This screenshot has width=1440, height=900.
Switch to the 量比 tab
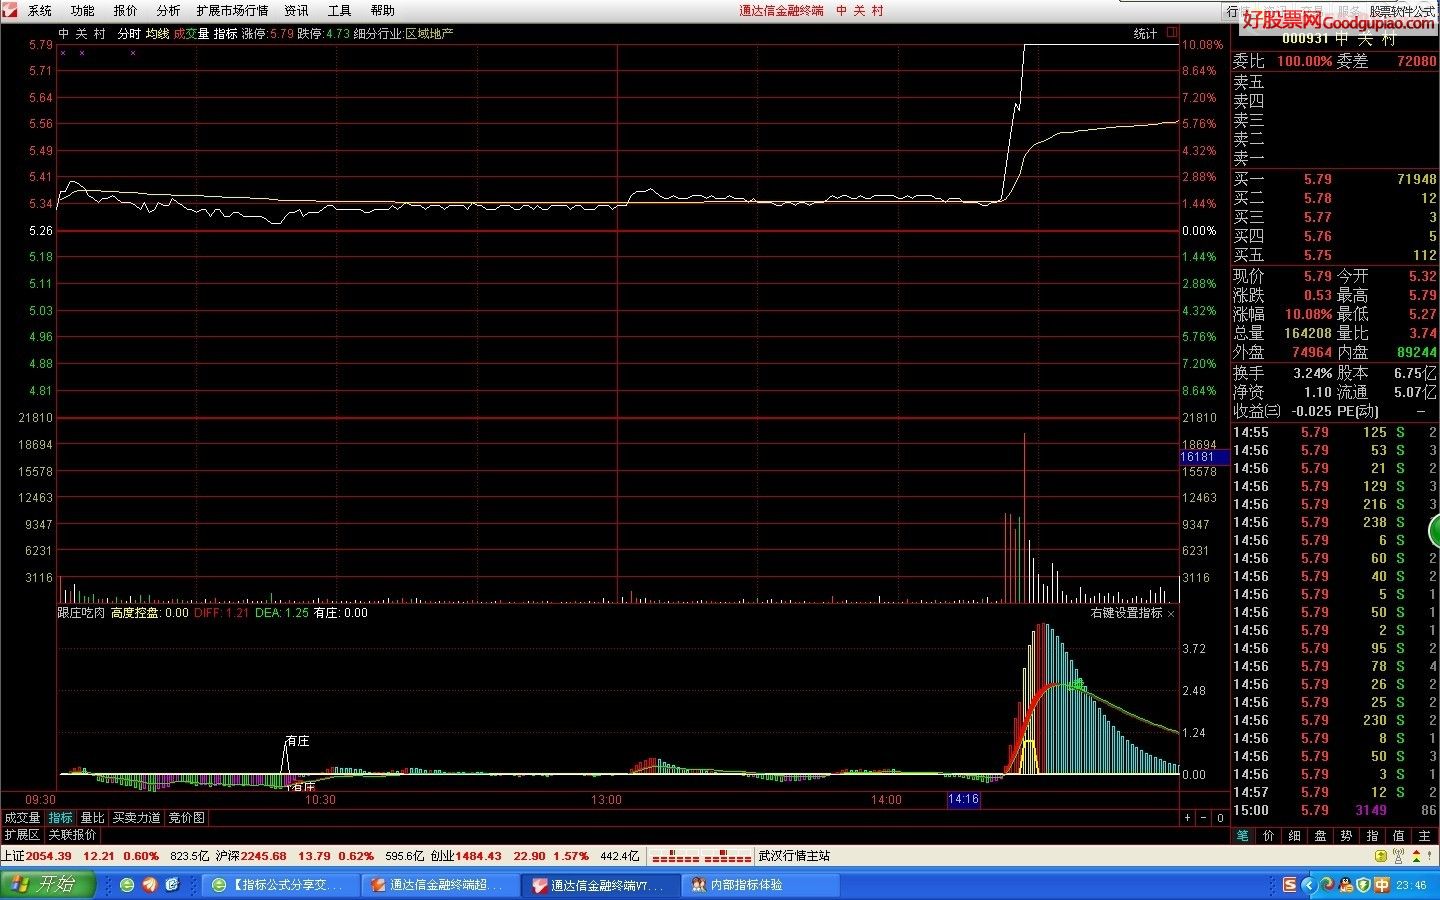coord(92,818)
